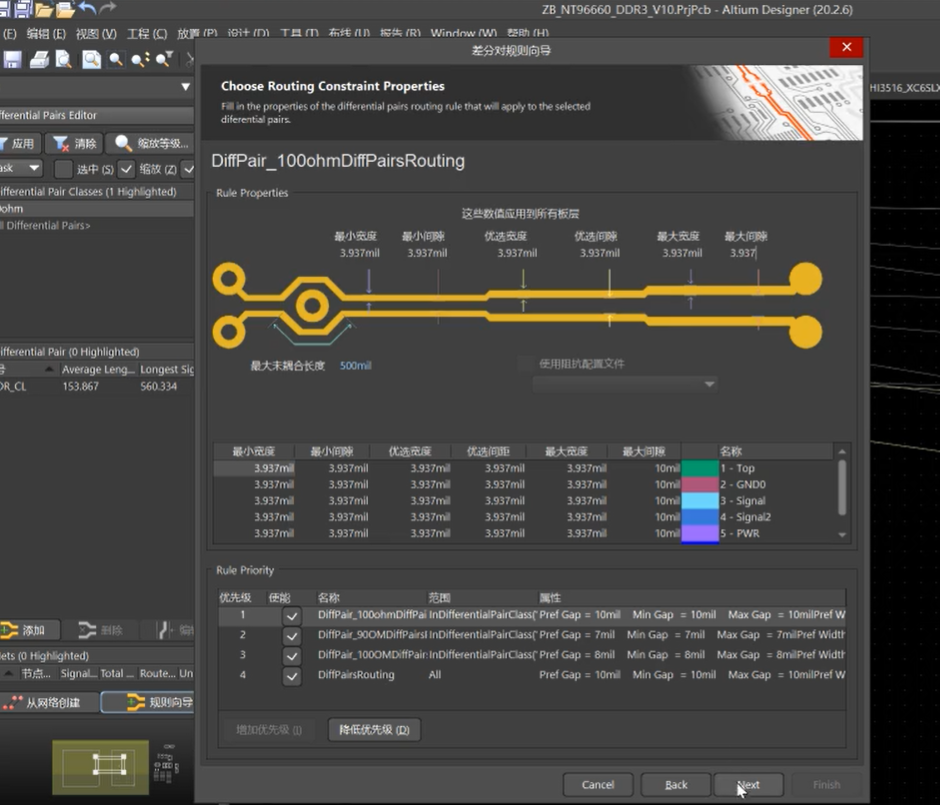Viewport: 940px width, 805px height.
Task: Click the blue swatch for 4 - Signal2
Action: 700,517
